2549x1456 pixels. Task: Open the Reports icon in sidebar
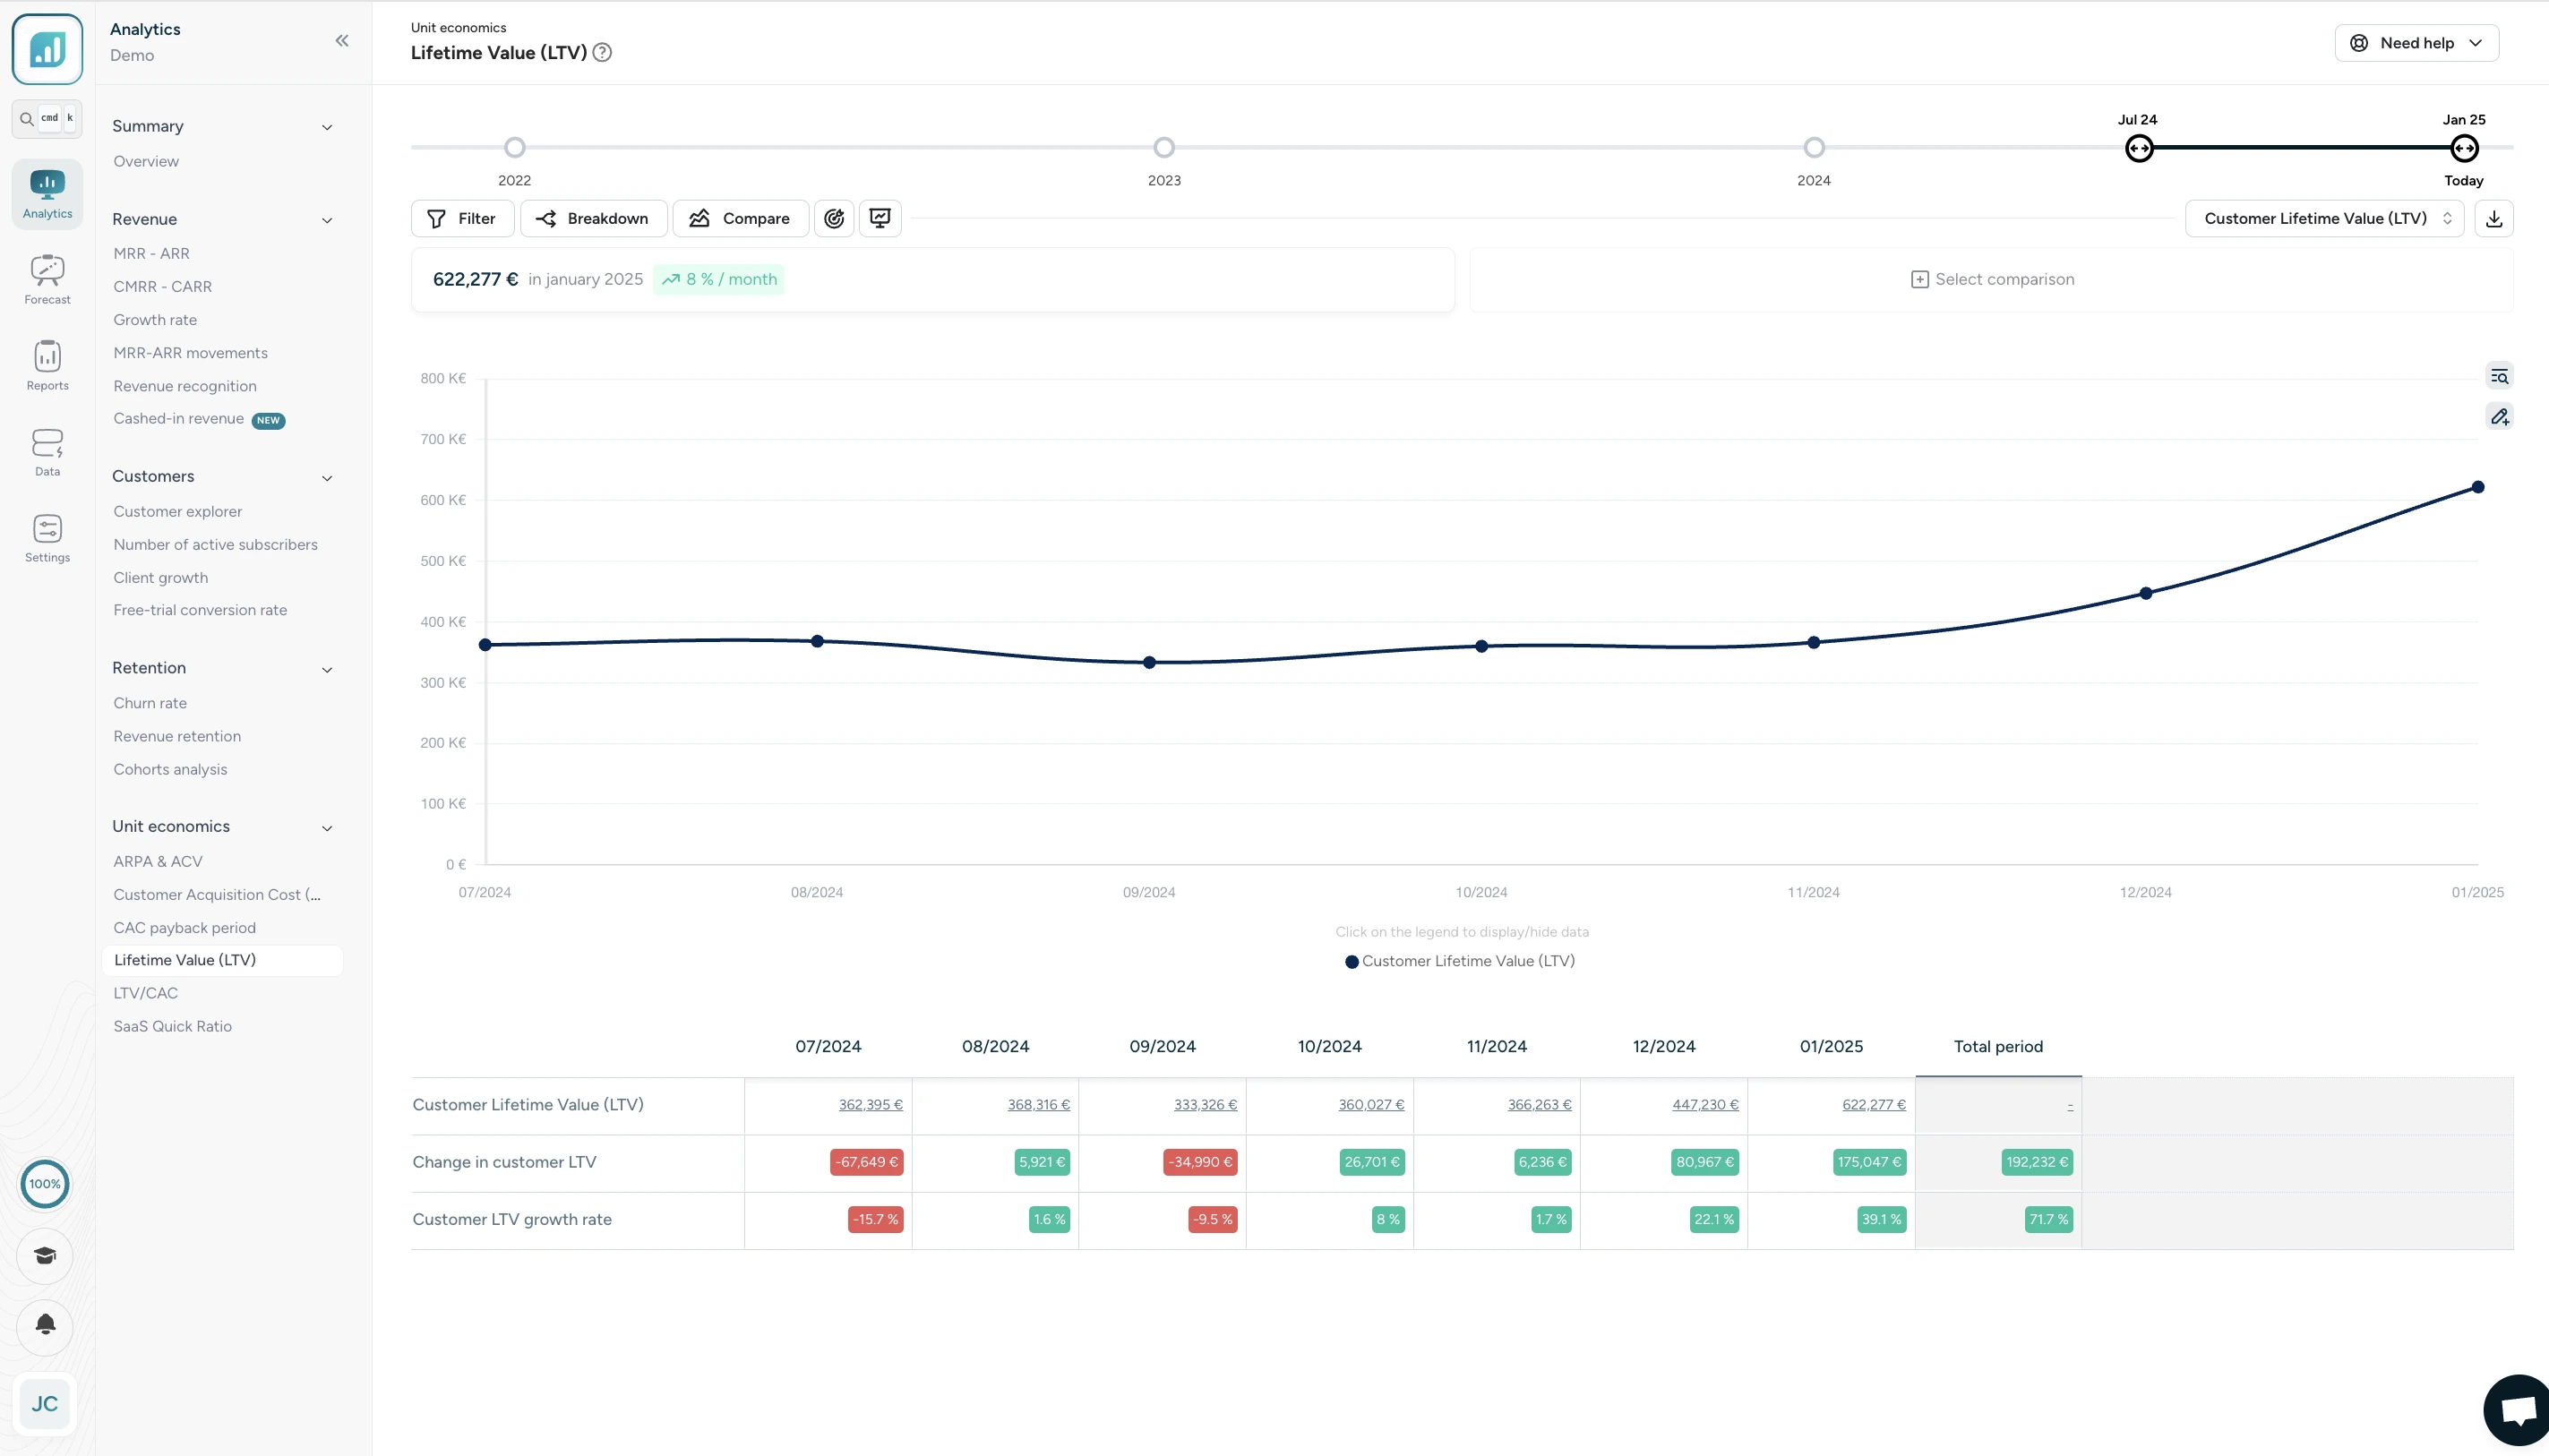click(x=47, y=365)
